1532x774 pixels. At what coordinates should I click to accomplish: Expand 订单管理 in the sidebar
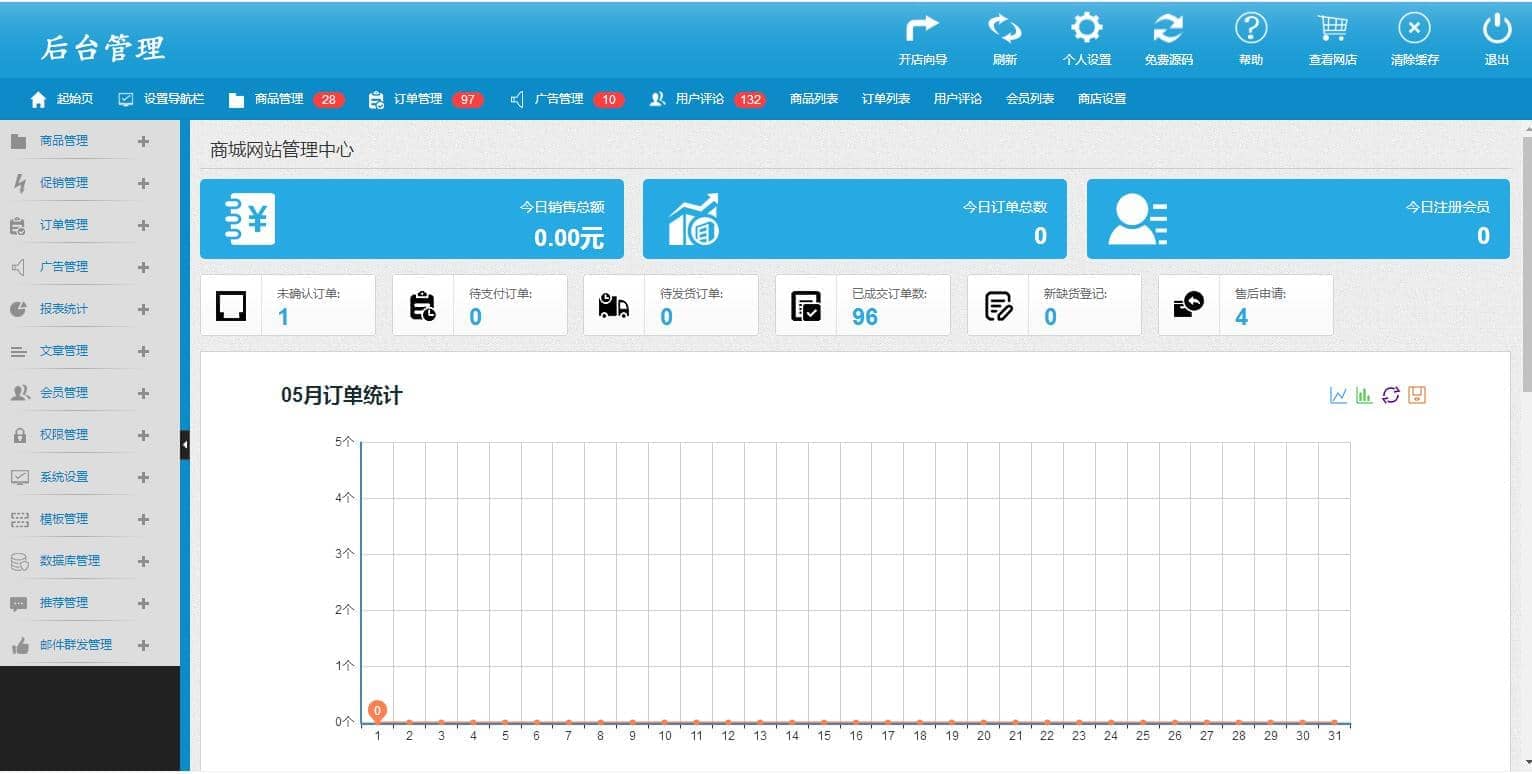(x=143, y=225)
